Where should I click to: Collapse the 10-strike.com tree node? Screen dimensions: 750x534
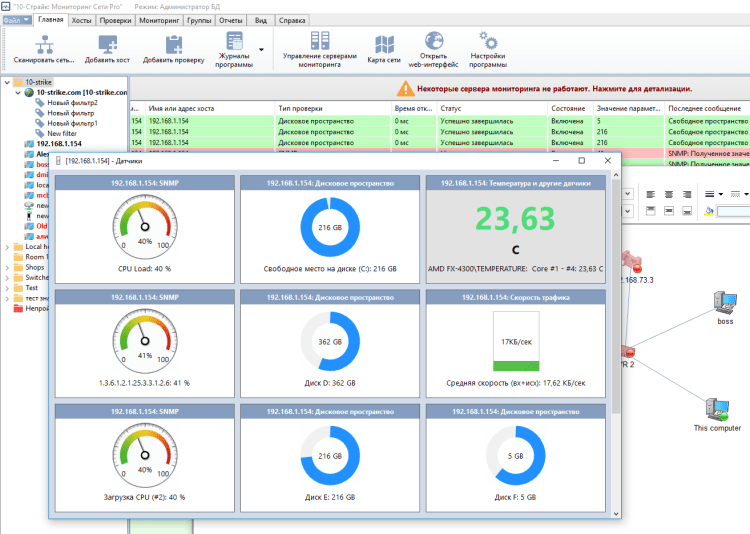coord(19,92)
